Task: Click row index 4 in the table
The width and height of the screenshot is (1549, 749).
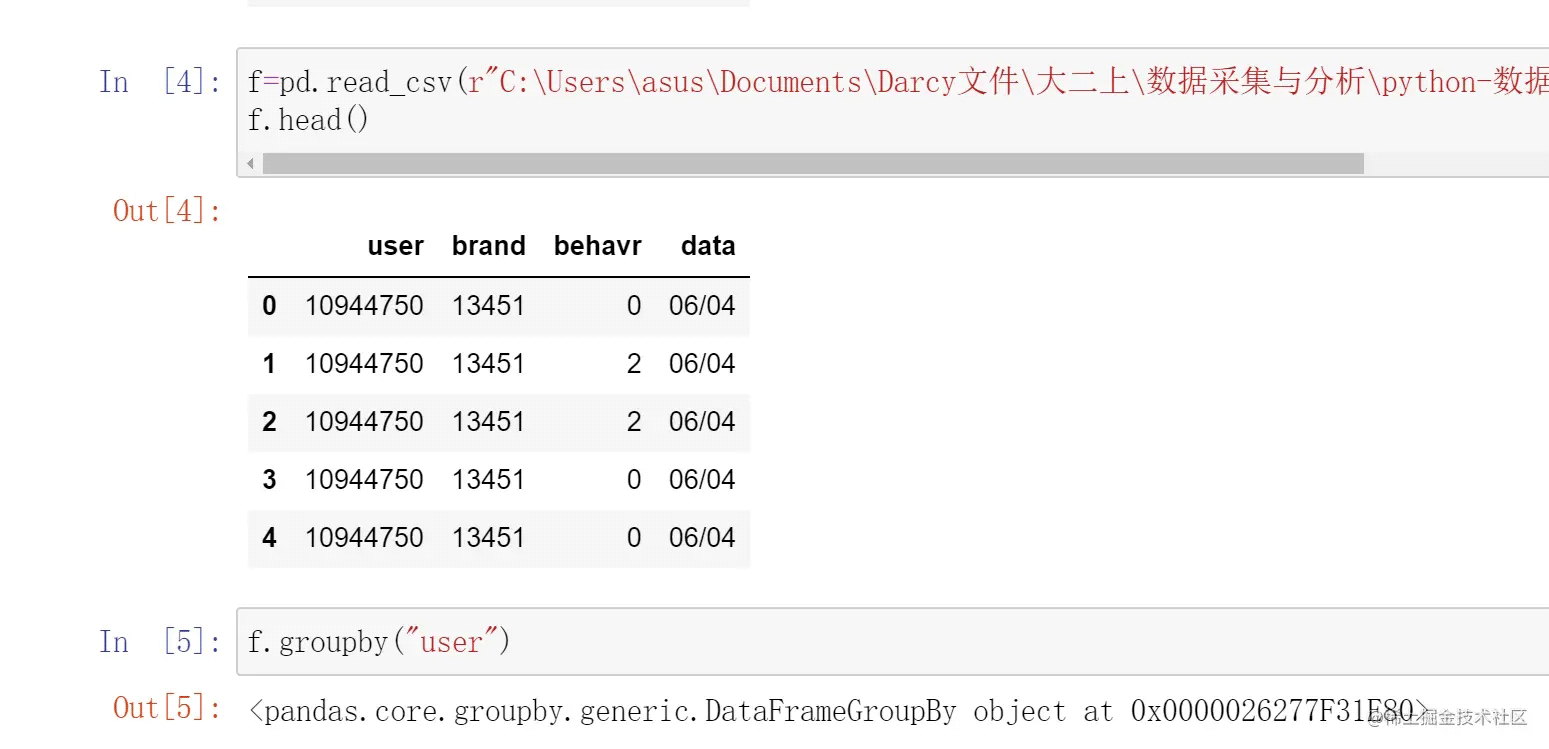Action: point(269,538)
